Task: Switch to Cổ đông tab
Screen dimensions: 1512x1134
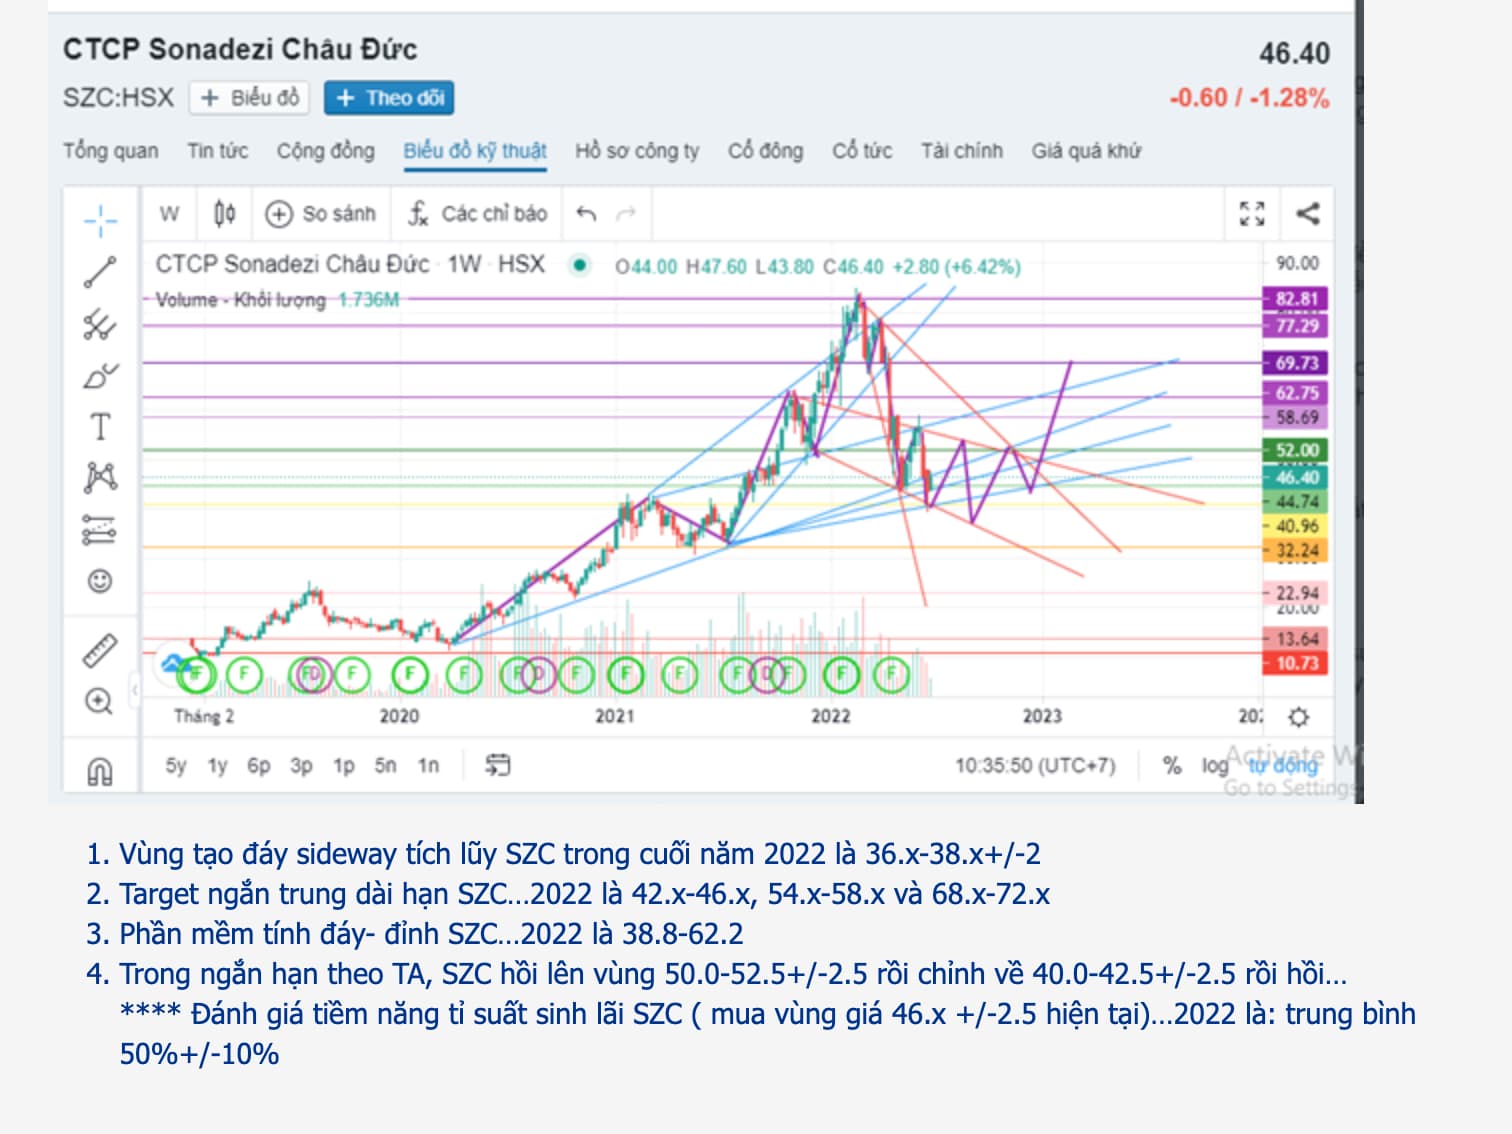Action: (765, 151)
